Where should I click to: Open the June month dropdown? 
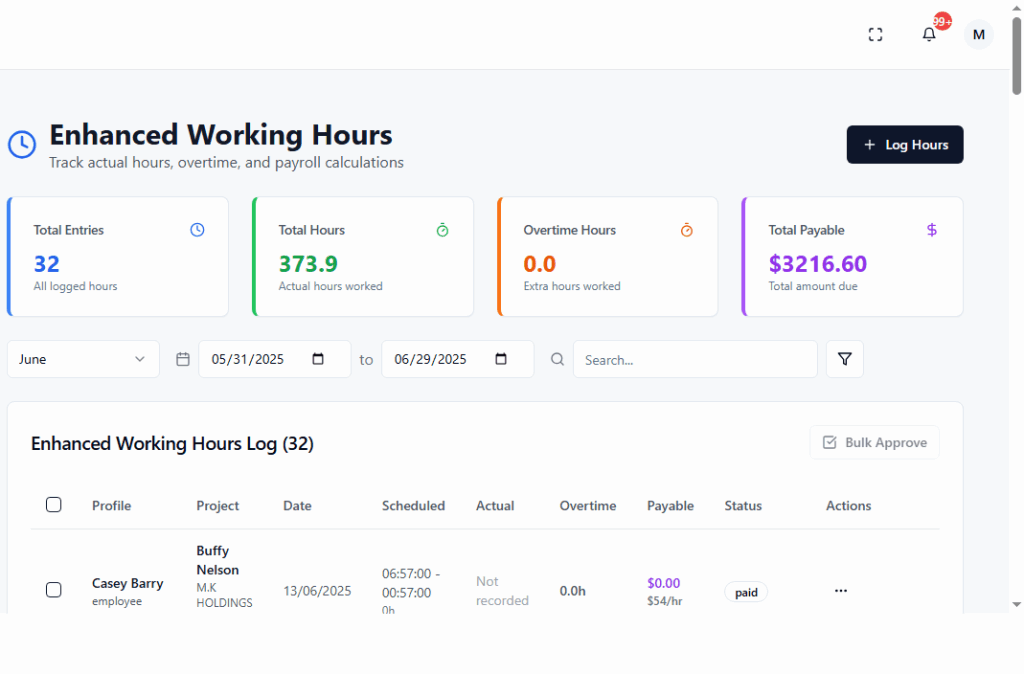83,358
